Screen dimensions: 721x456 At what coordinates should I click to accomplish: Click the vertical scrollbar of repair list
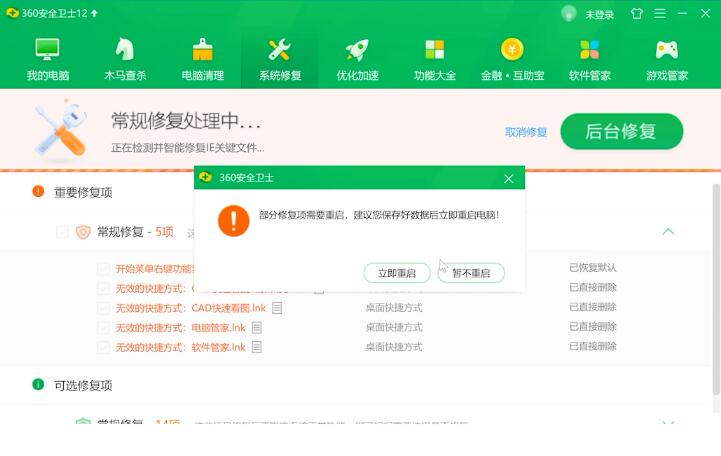[716, 290]
